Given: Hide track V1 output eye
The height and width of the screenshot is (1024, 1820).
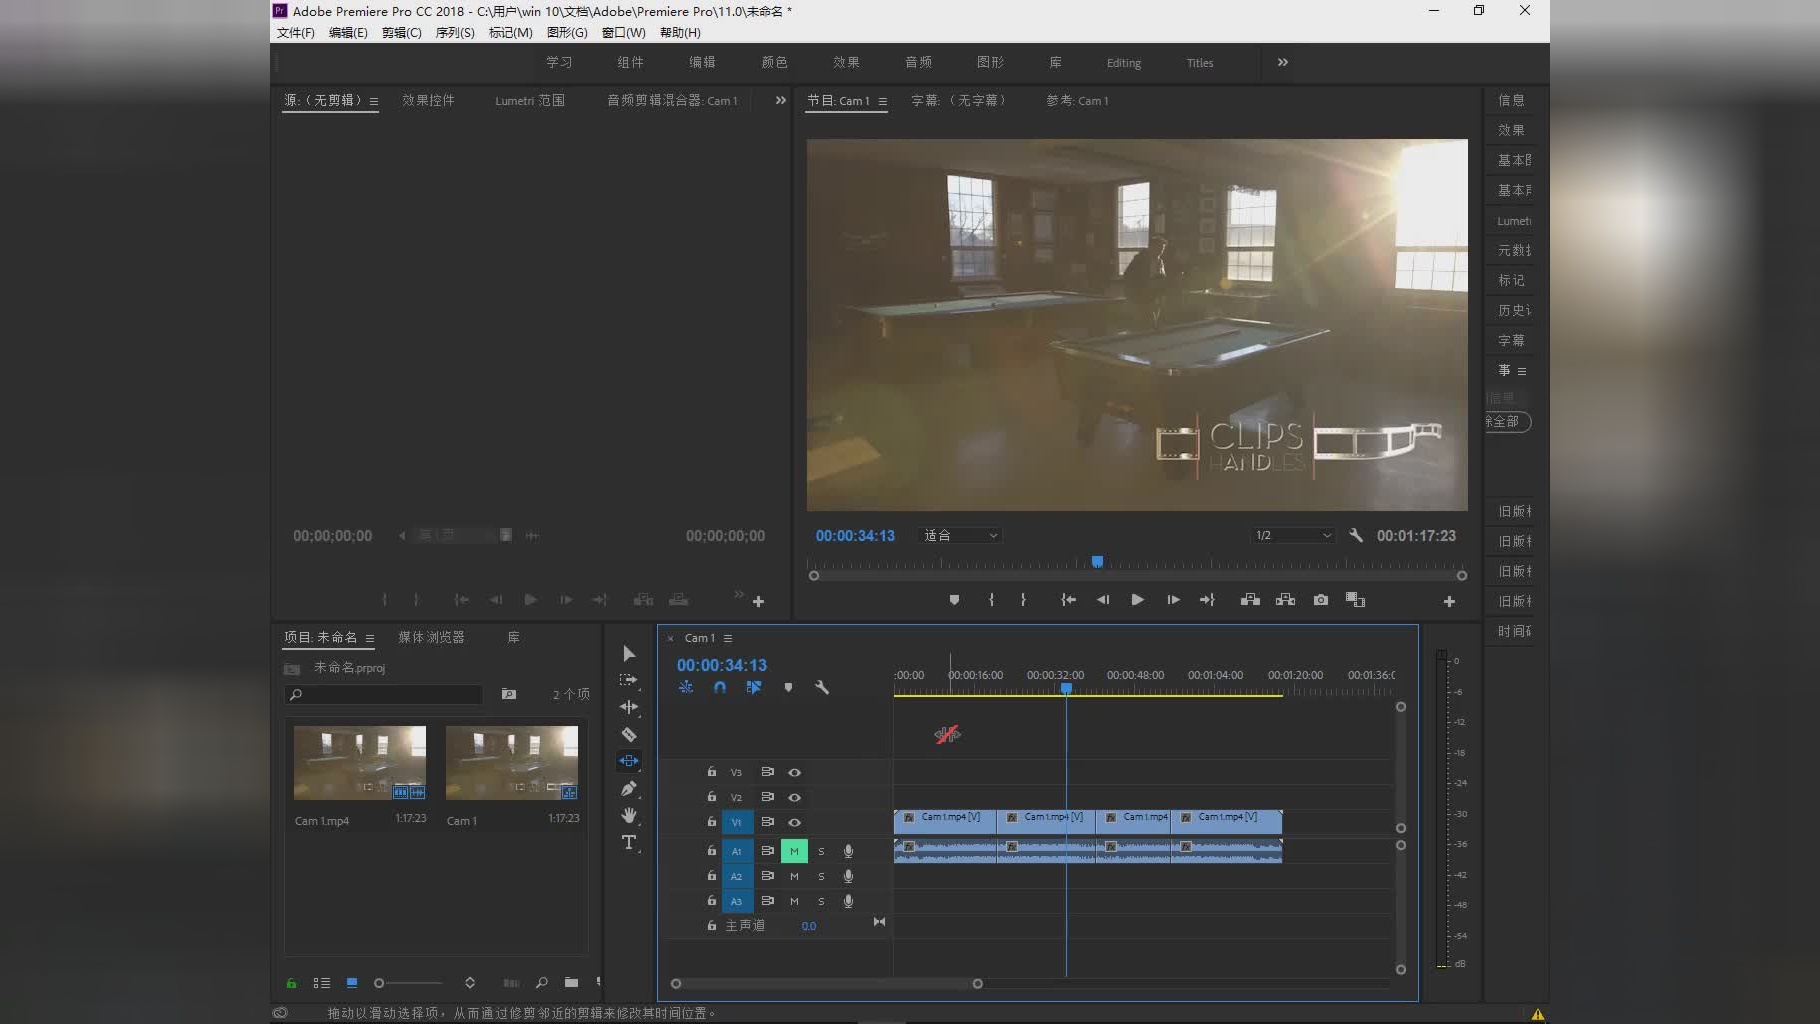Looking at the screenshot, I should 794,822.
